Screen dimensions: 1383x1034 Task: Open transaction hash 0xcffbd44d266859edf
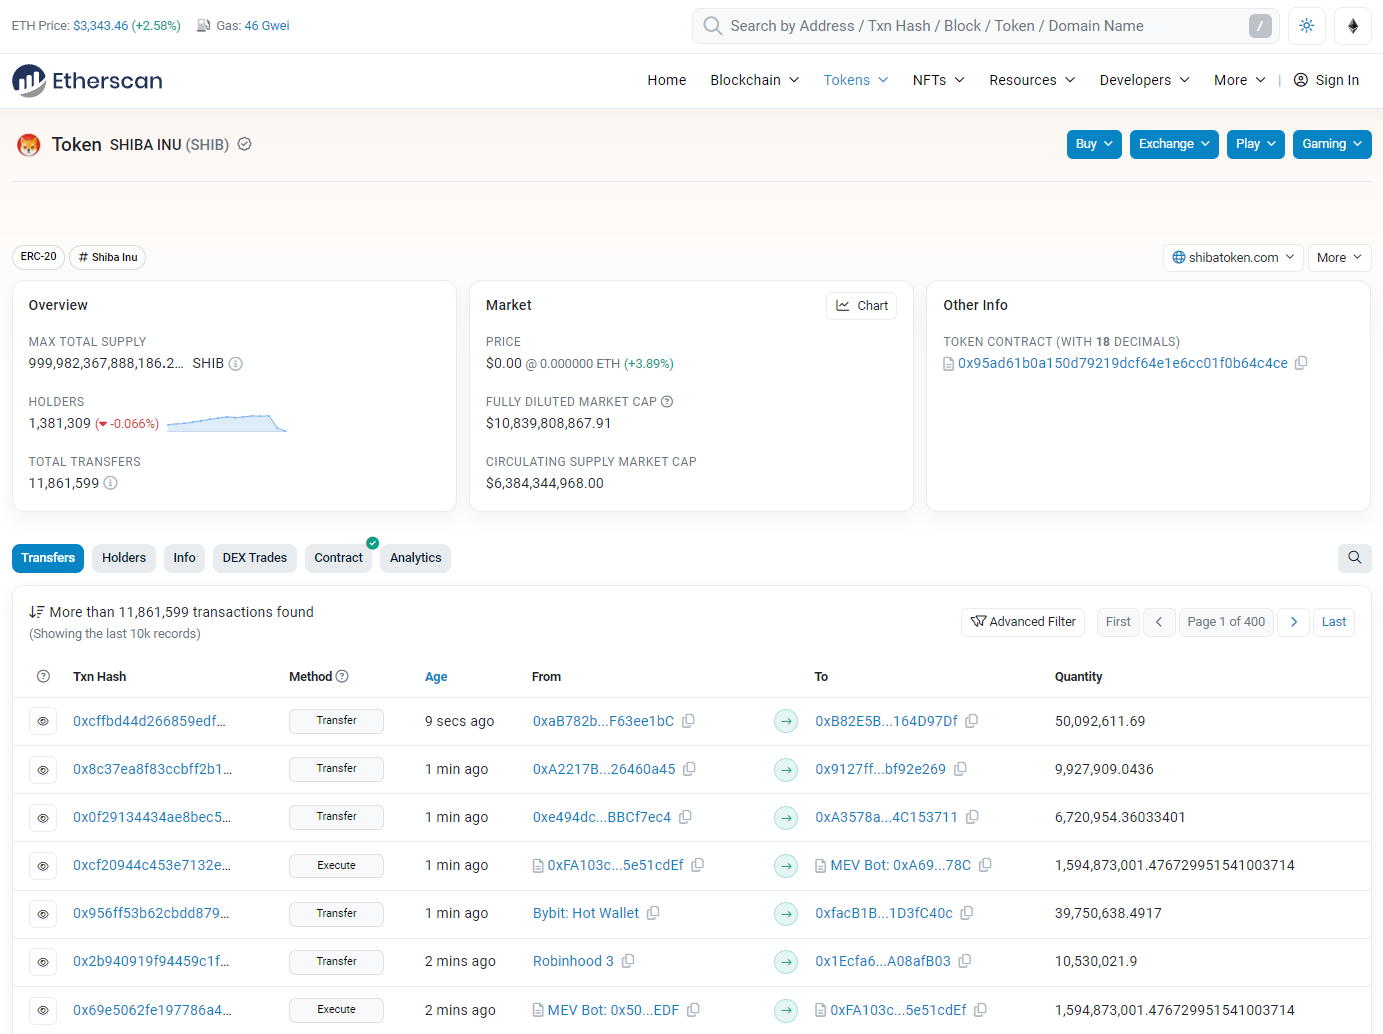(149, 721)
